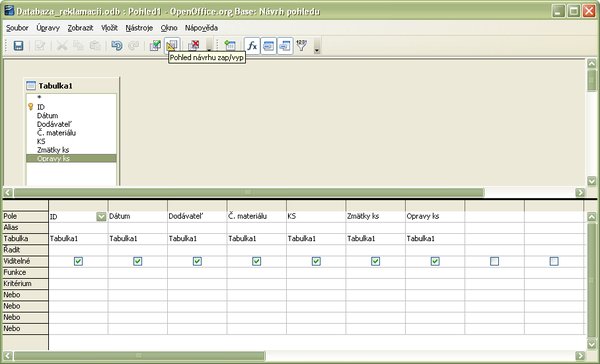This screenshot has width=600, height=364.
Task: Clear the query with red X icon
Action: point(194,46)
